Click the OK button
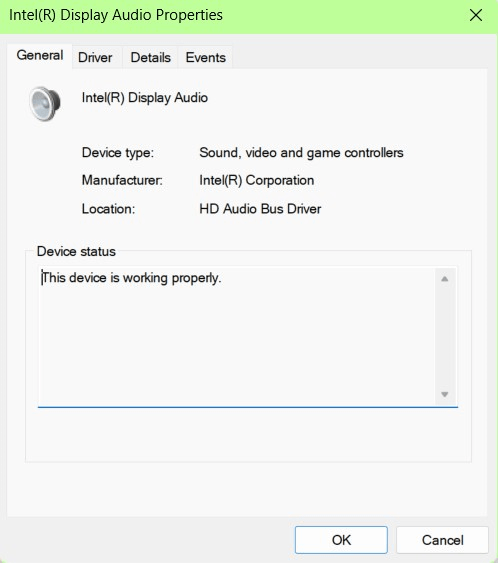This screenshot has width=498, height=563. tap(341, 540)
